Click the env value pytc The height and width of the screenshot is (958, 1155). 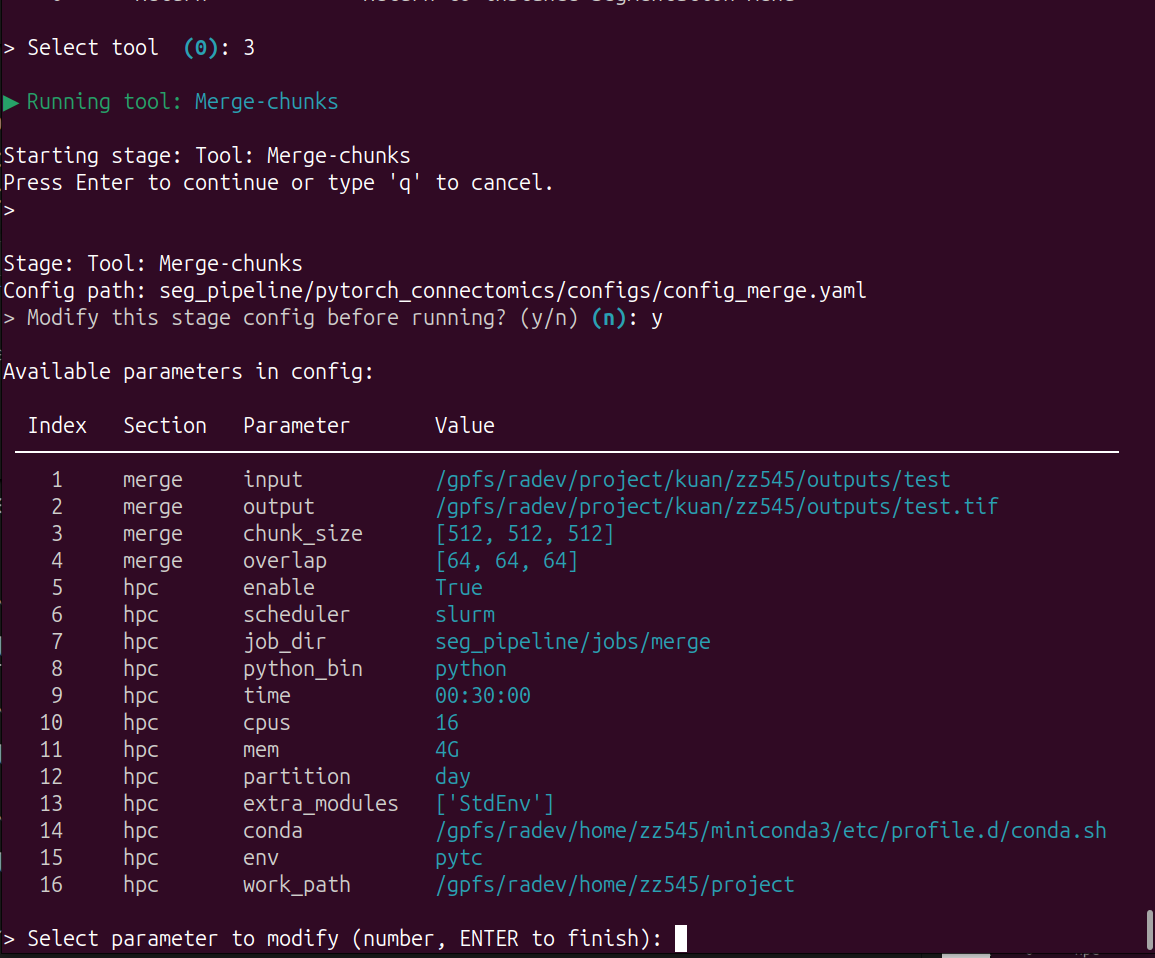coord(458,858)
